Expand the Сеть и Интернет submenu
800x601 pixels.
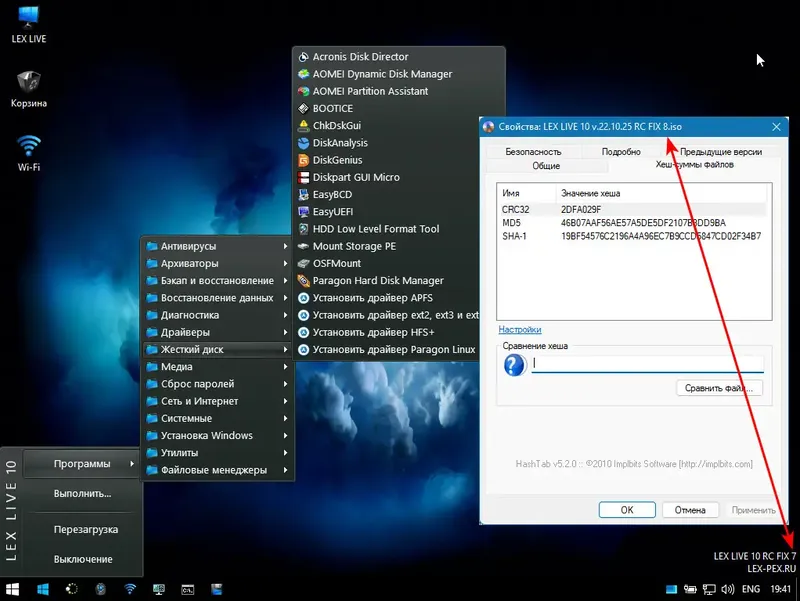click(x=217, y=401)
